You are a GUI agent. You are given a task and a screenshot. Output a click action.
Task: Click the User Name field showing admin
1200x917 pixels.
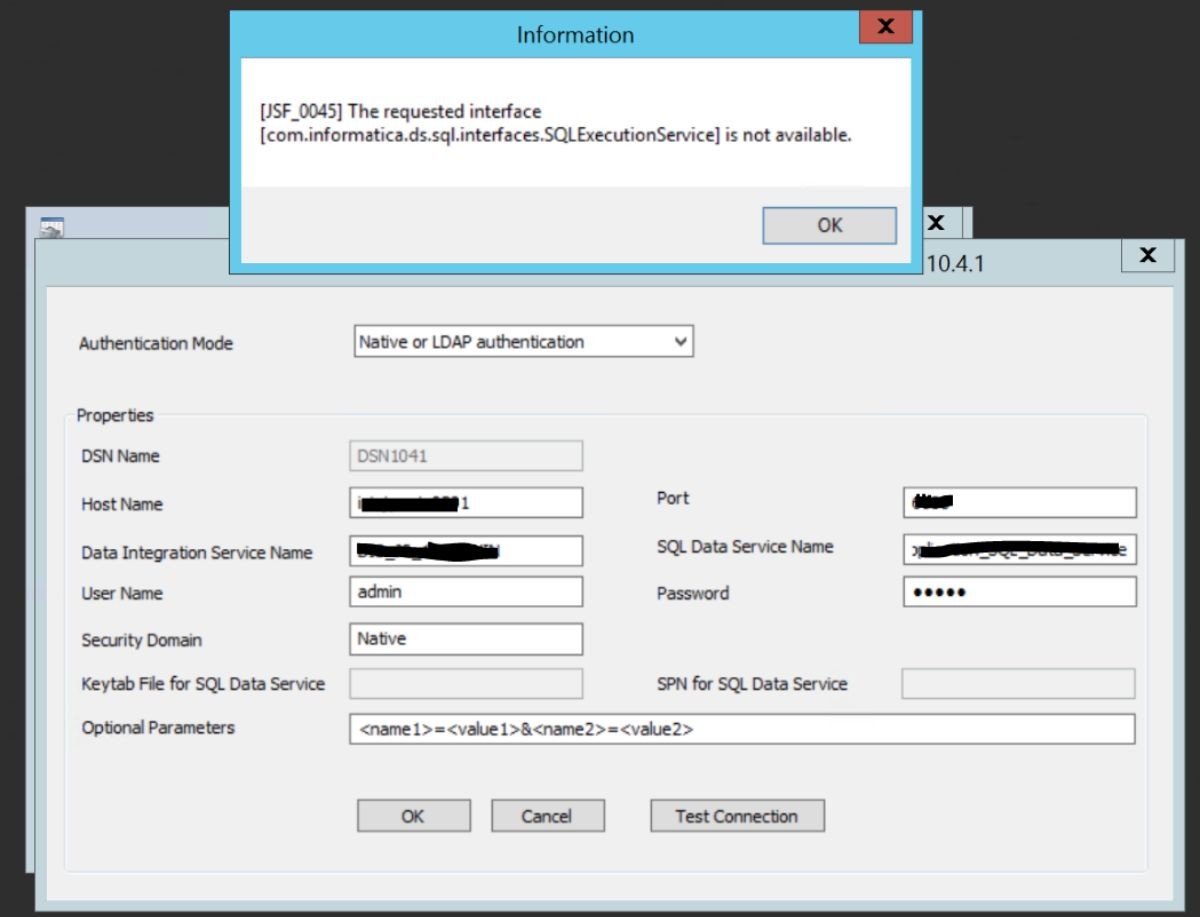[x=465, y=591]
